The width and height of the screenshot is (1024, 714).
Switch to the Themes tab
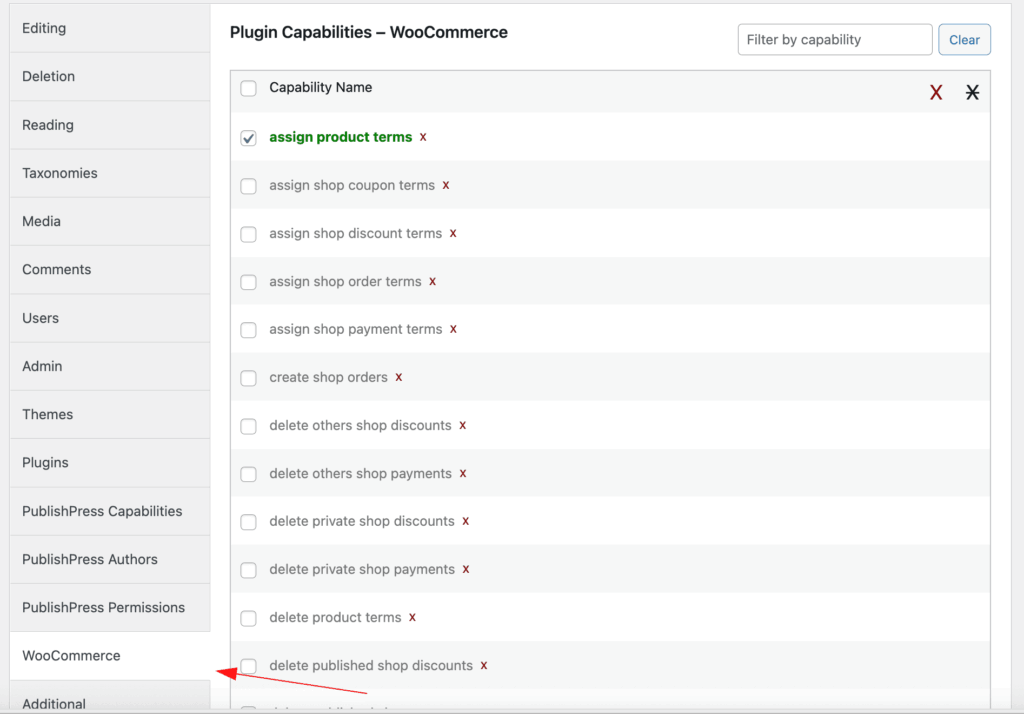coord(110,414)
